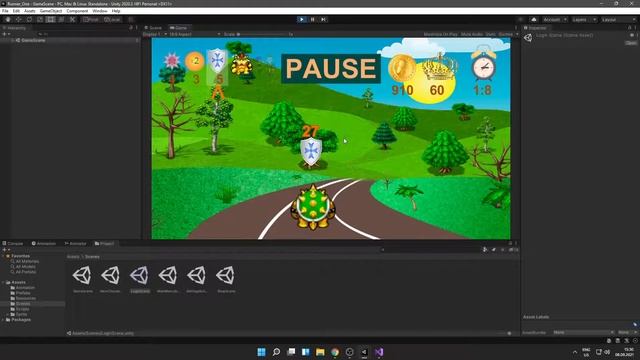Click the Hierarchy search field
This screenshot has height=360, width=640.
(84, 34)
